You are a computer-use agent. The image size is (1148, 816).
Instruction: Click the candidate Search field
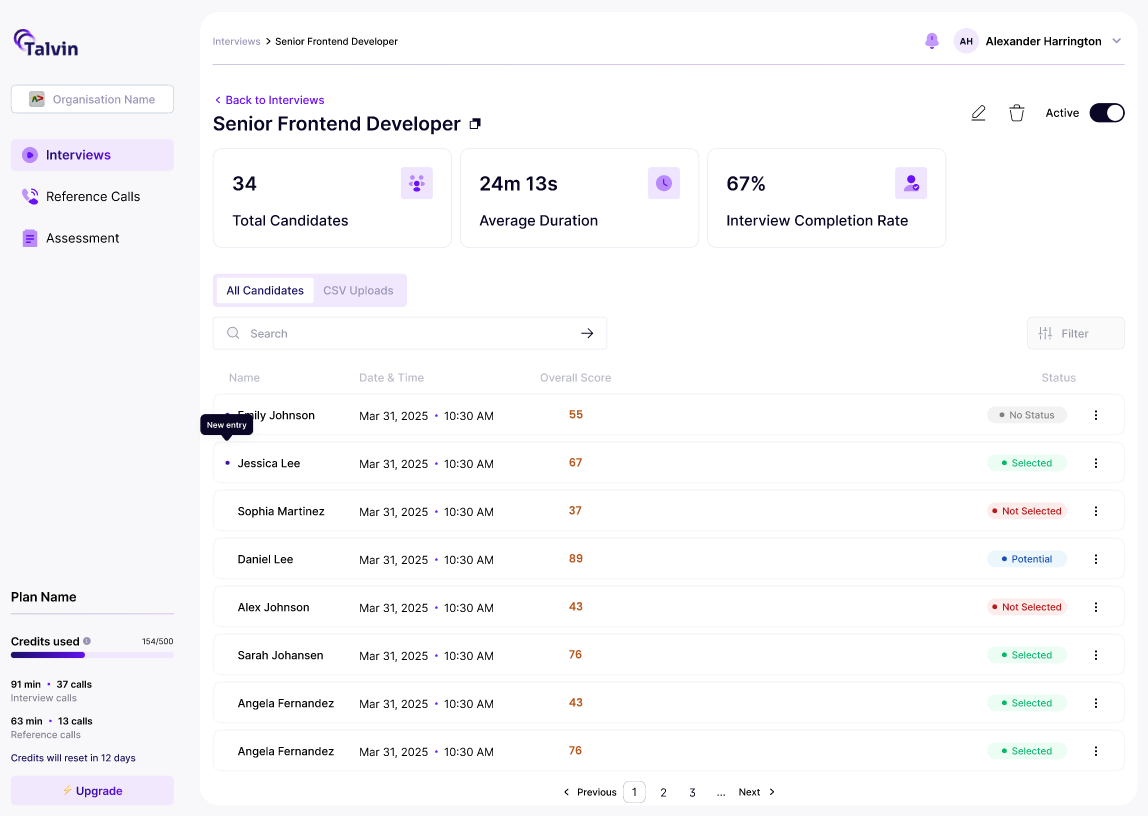[x=410, y=333]
